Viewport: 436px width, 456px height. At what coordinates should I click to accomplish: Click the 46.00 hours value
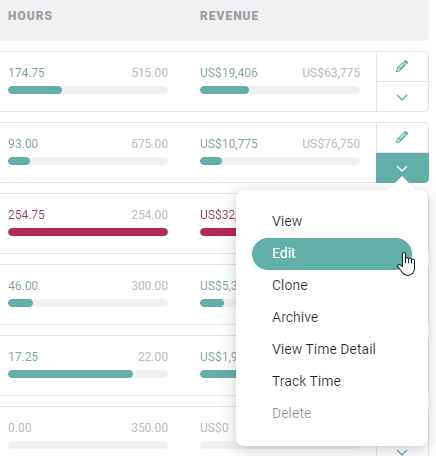(23, 286)
